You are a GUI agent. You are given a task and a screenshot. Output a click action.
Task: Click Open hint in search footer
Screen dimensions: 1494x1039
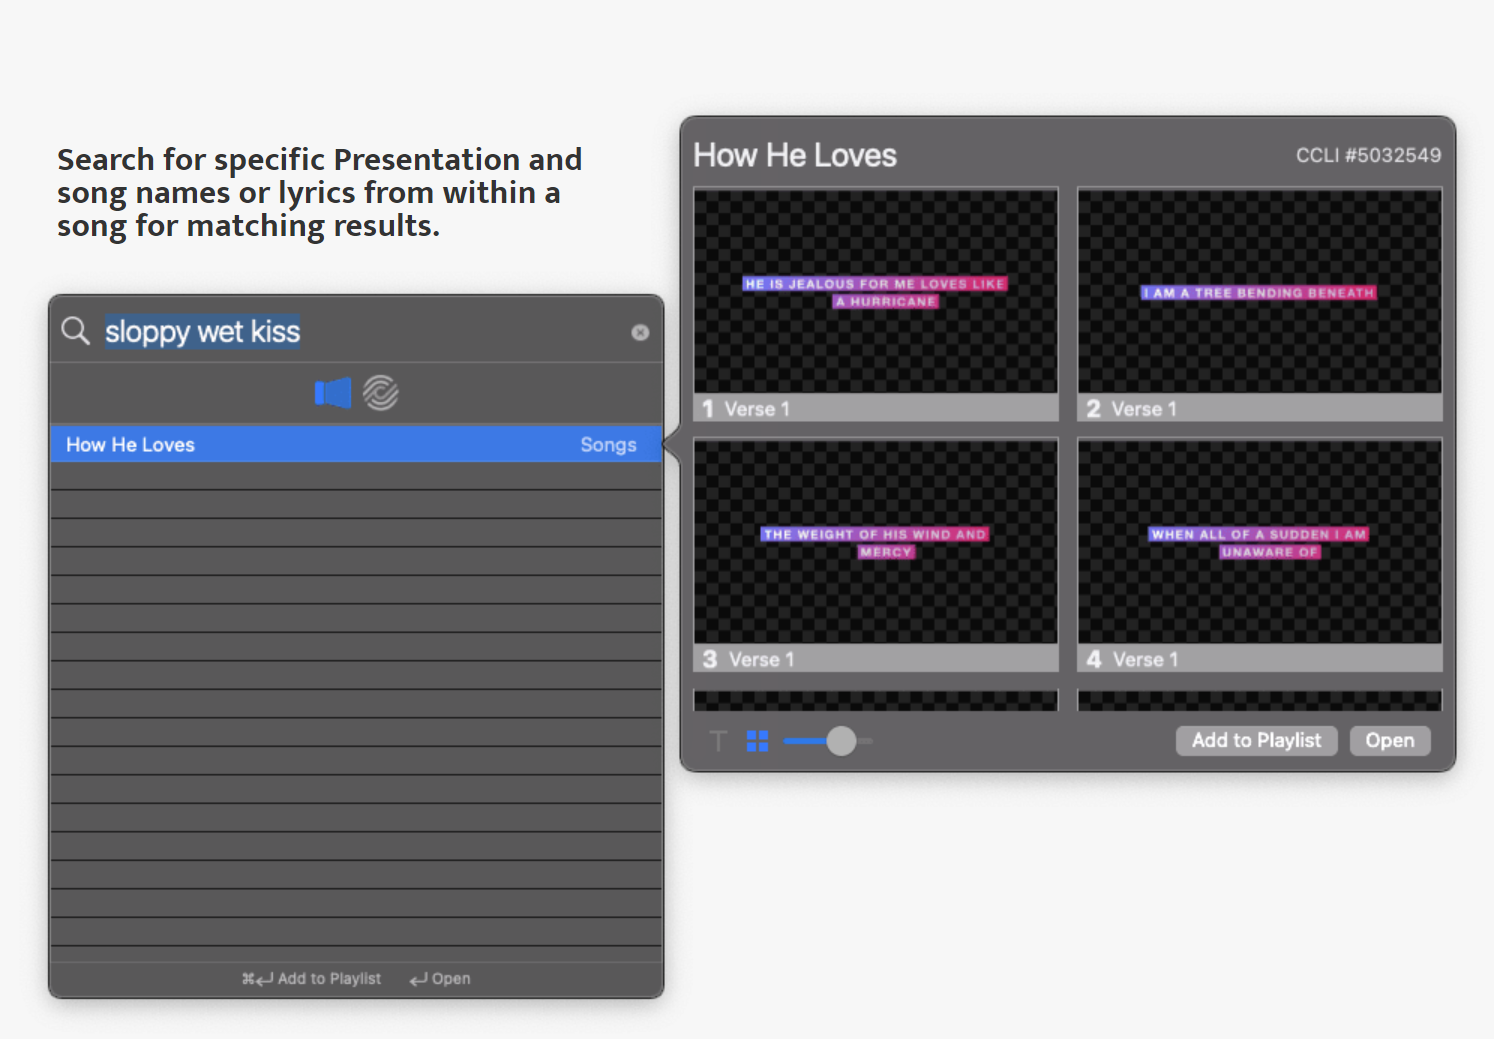tap(440, 979)
